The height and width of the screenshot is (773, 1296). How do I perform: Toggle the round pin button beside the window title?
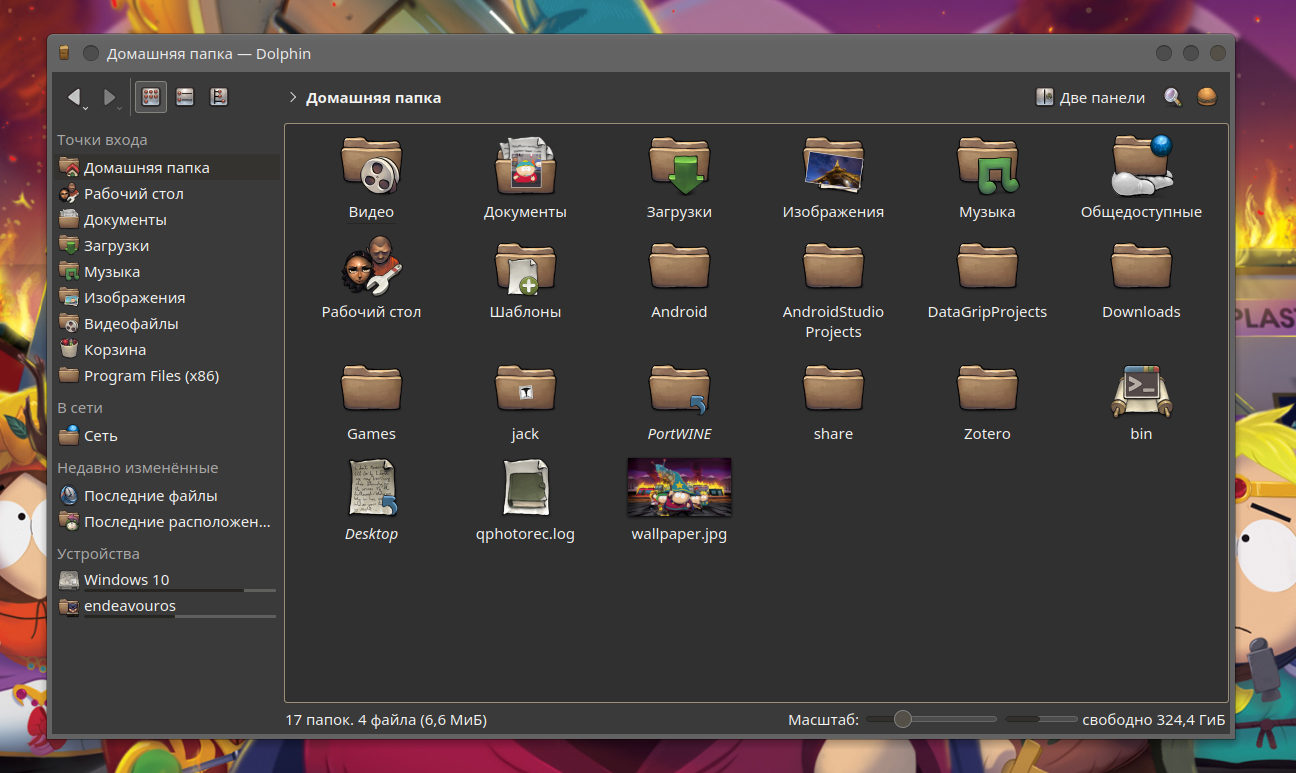tap(91, 53)
